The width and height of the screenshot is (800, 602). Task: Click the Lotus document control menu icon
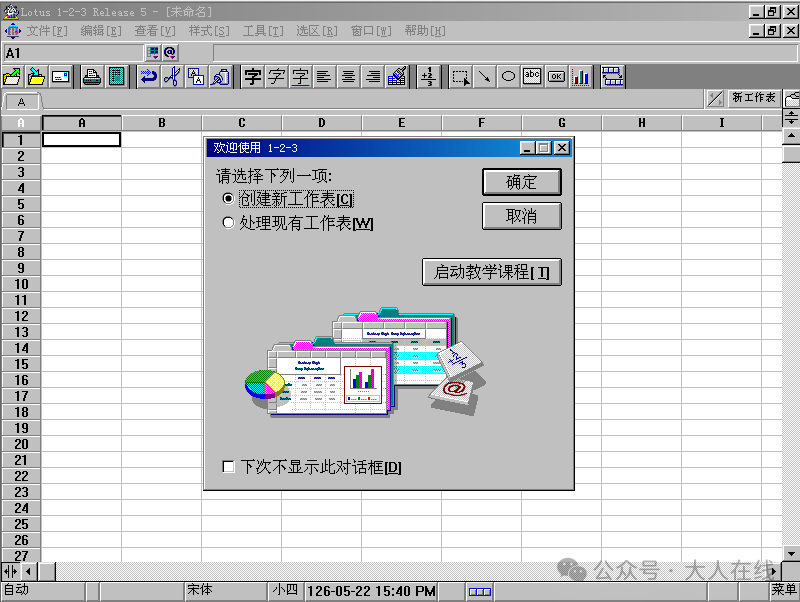(13, 31)
